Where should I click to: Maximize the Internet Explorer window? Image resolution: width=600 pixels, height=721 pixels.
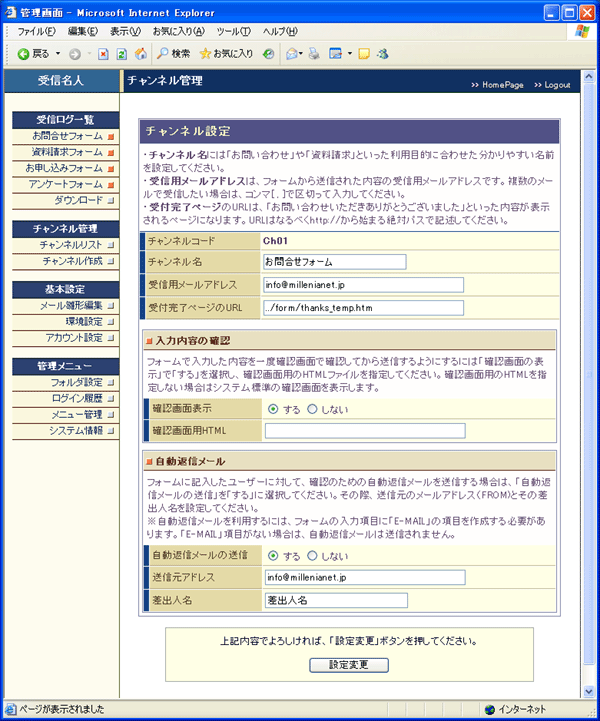coord(569,12)
